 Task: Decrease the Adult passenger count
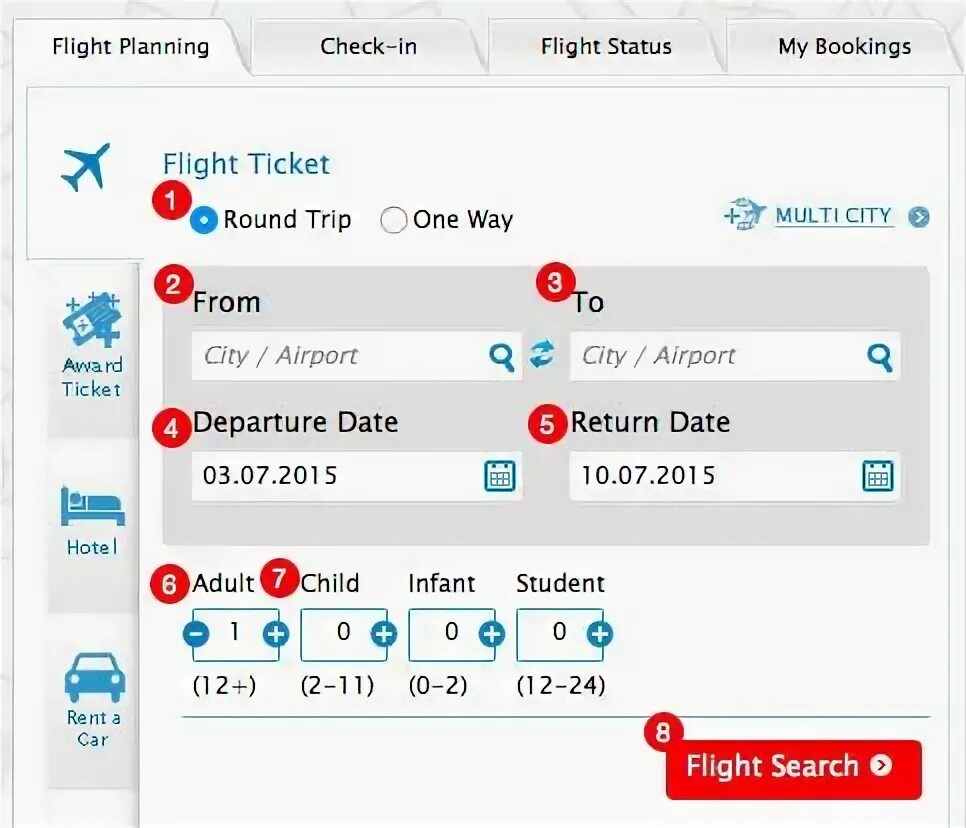197,635
